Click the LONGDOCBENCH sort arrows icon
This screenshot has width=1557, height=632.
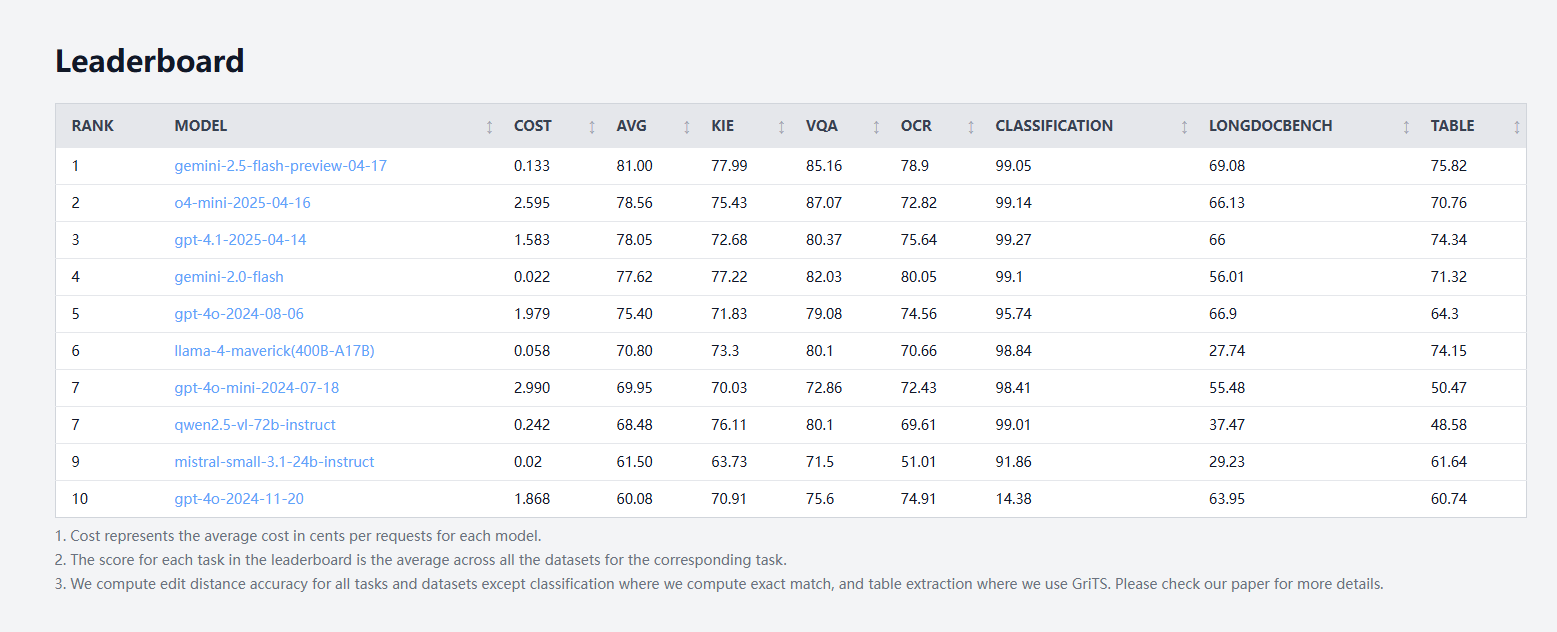(1406, 127)
